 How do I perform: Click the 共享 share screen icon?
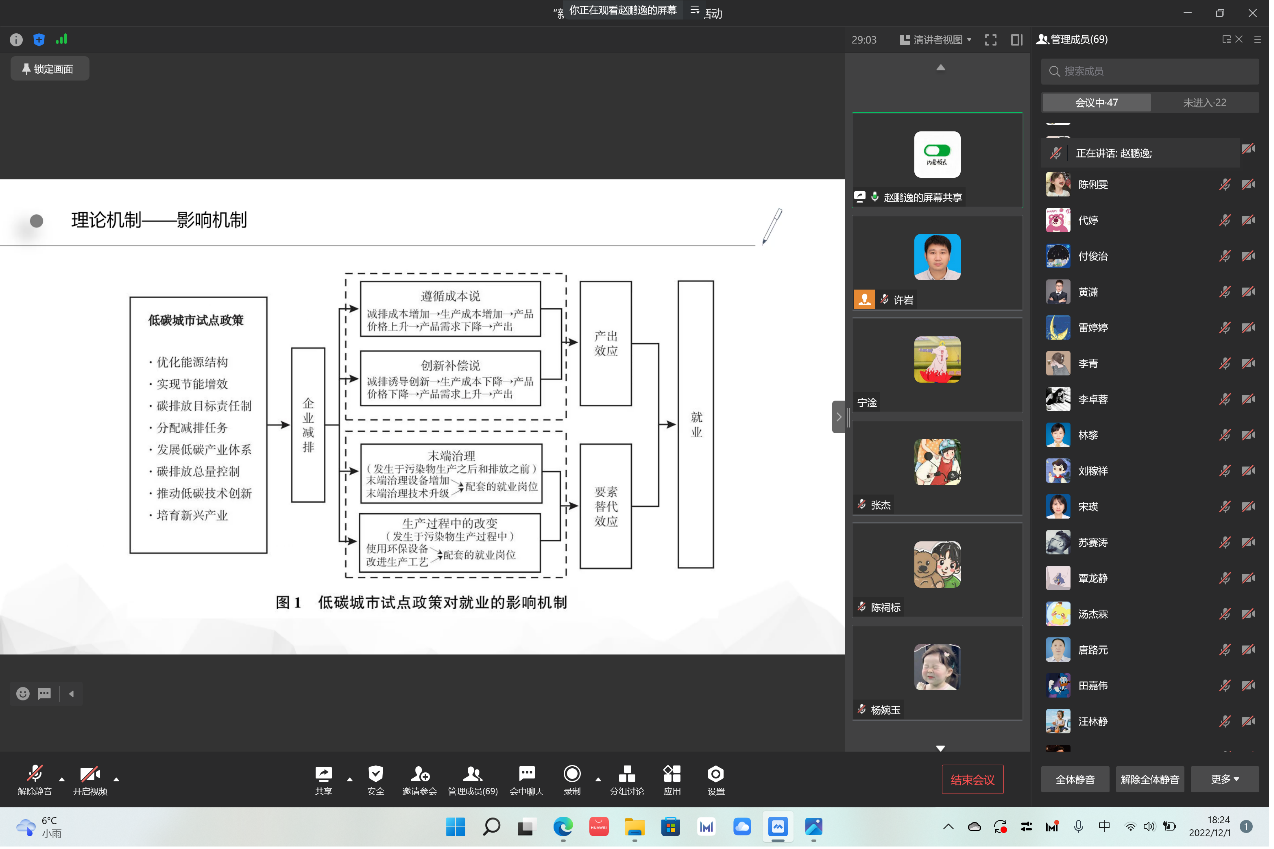click(324, 775)
